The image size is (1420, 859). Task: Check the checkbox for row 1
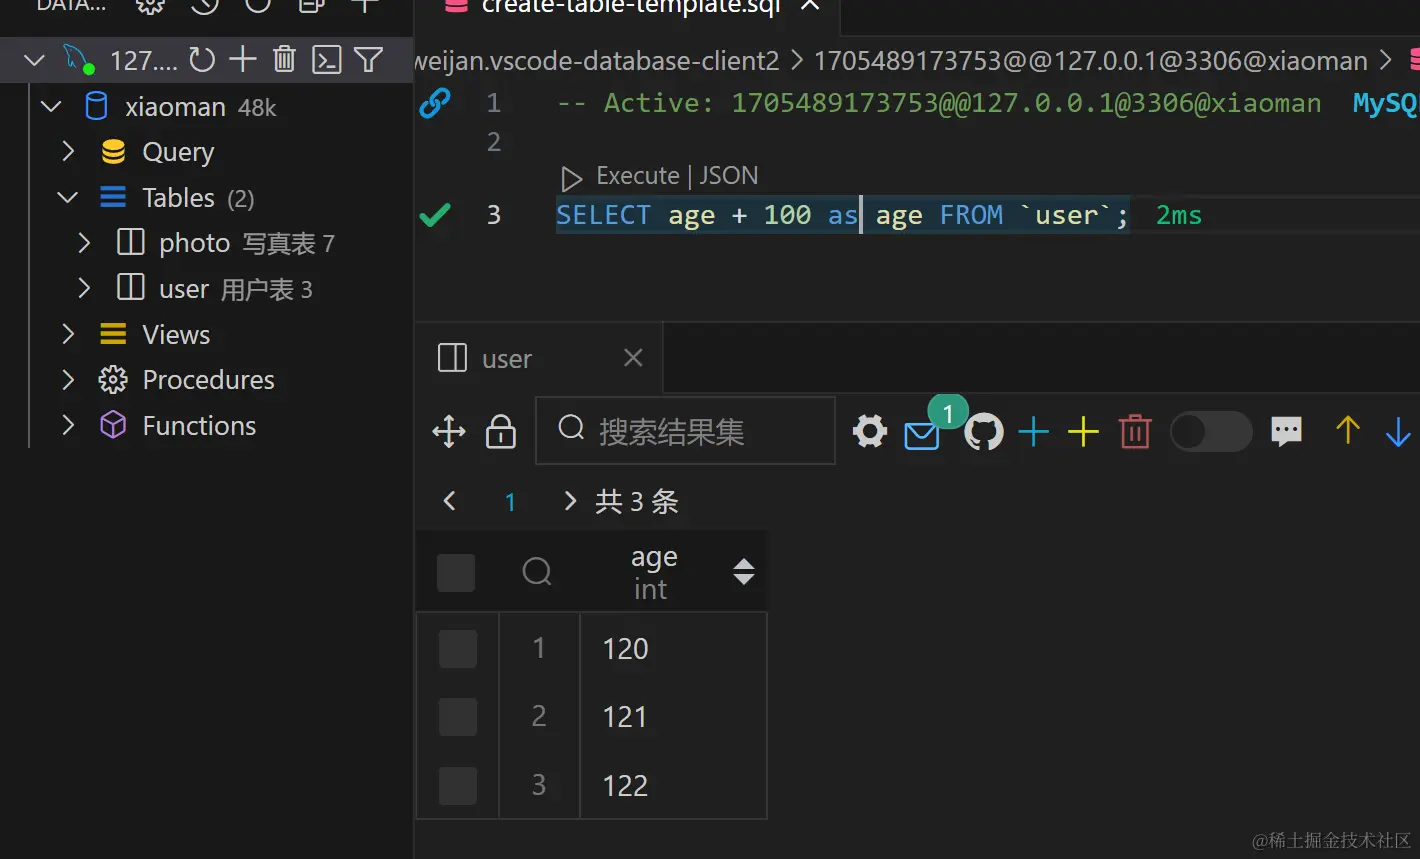(458, 649)
